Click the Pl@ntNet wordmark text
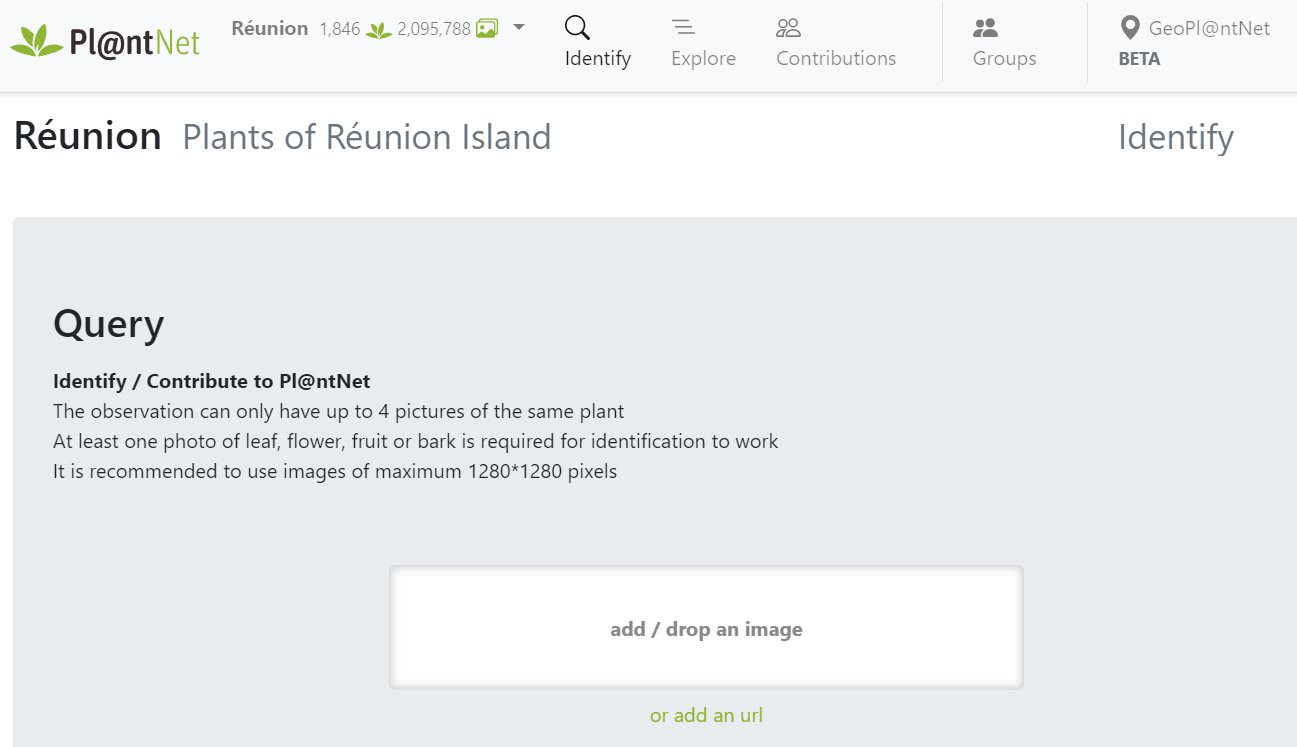This screenshot has height=747, width=1297. 135,42
